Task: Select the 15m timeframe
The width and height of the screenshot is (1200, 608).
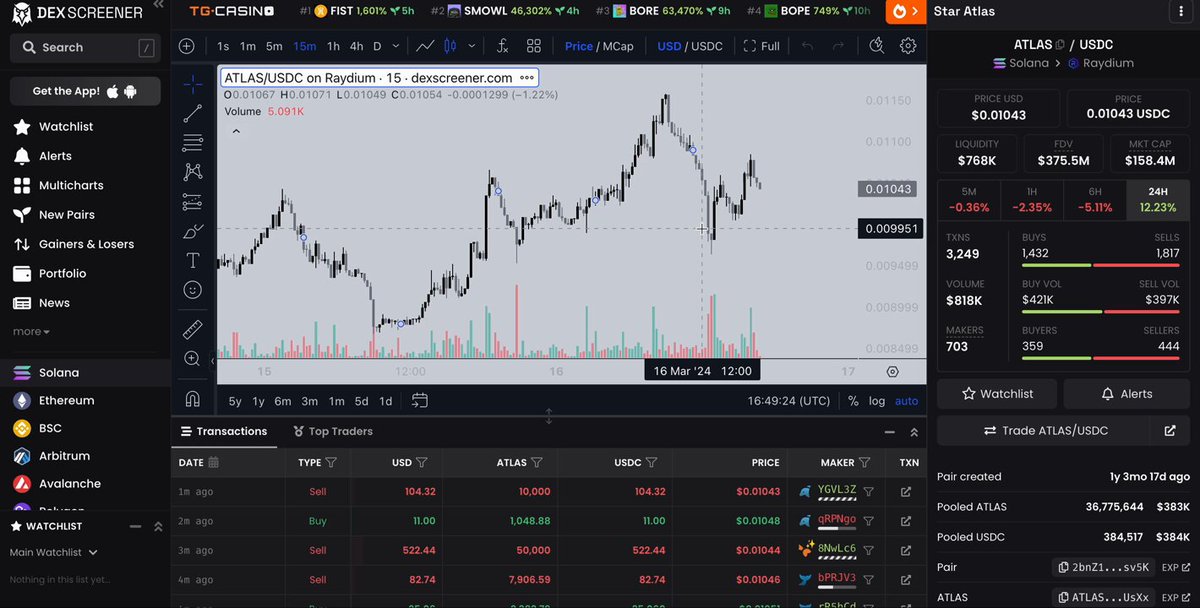Action: 305,46
